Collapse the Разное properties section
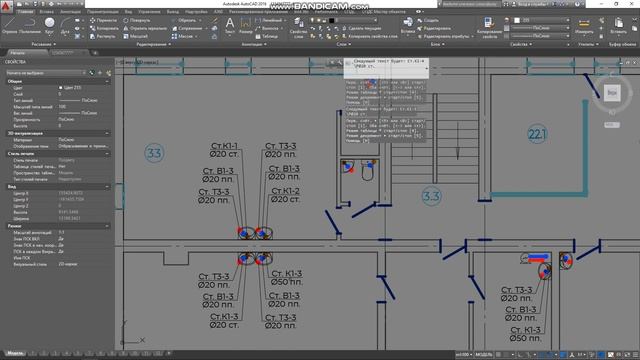 pyautogui.click(x=107, y=226)
